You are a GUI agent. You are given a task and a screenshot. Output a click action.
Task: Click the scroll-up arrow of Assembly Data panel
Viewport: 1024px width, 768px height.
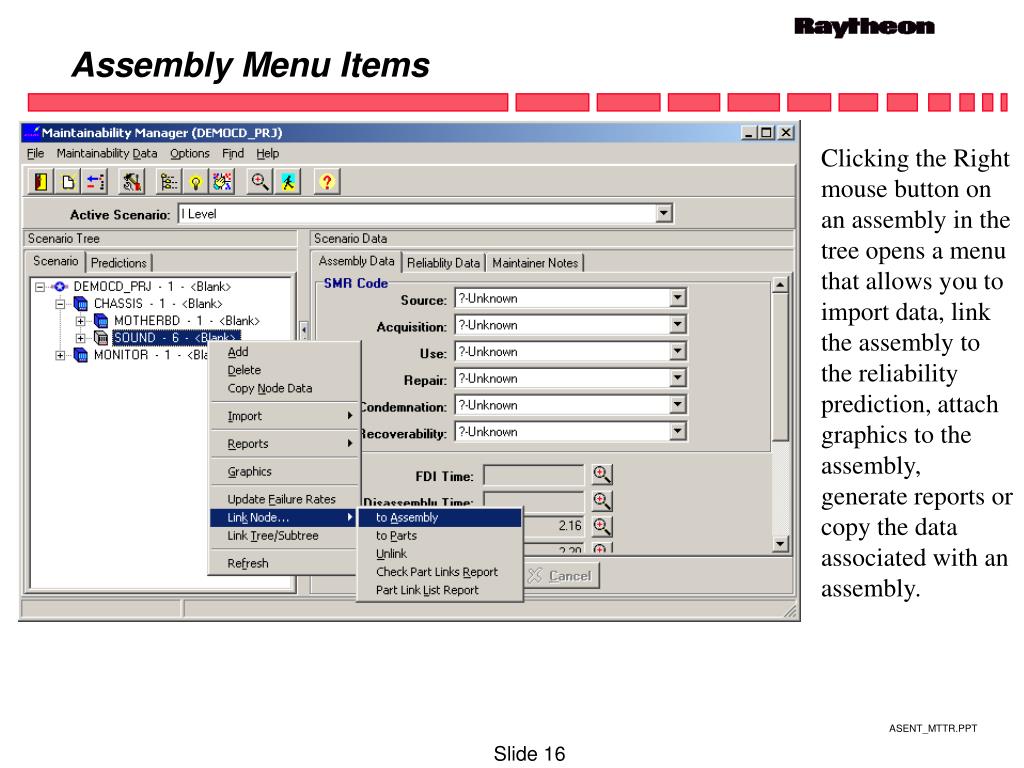[780, 285]
